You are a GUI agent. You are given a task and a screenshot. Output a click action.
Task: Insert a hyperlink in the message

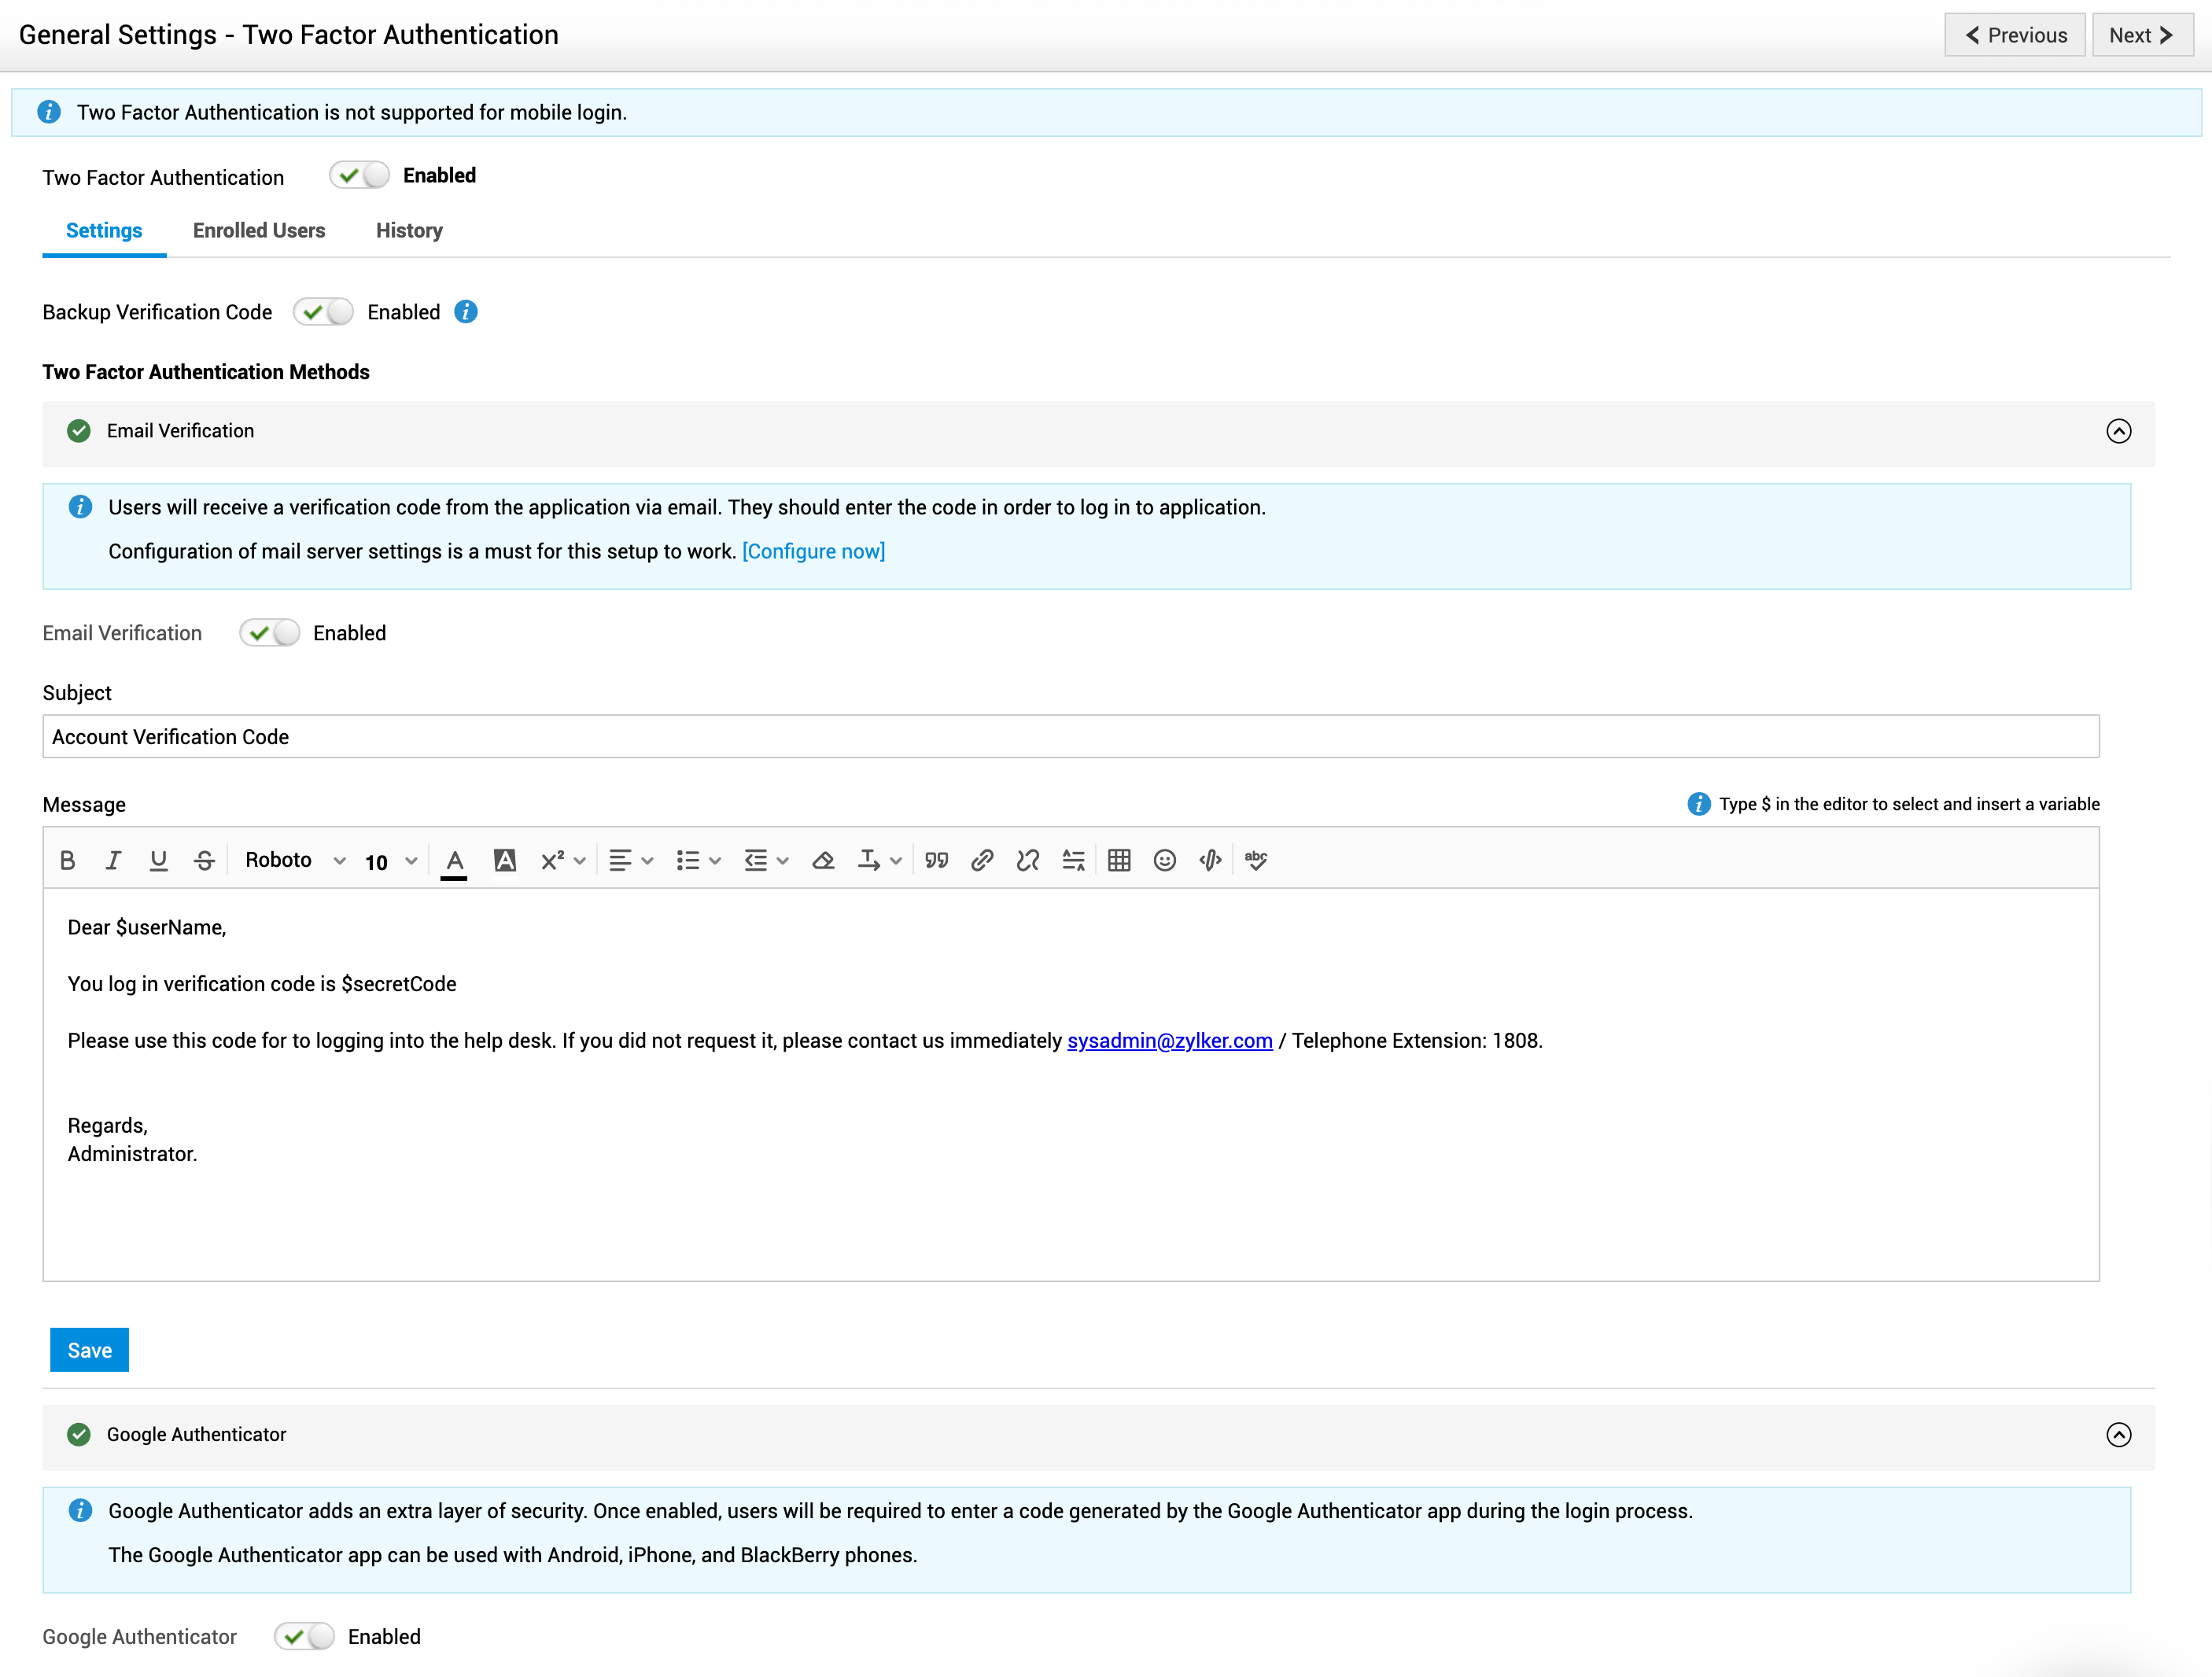coord(982,860)
